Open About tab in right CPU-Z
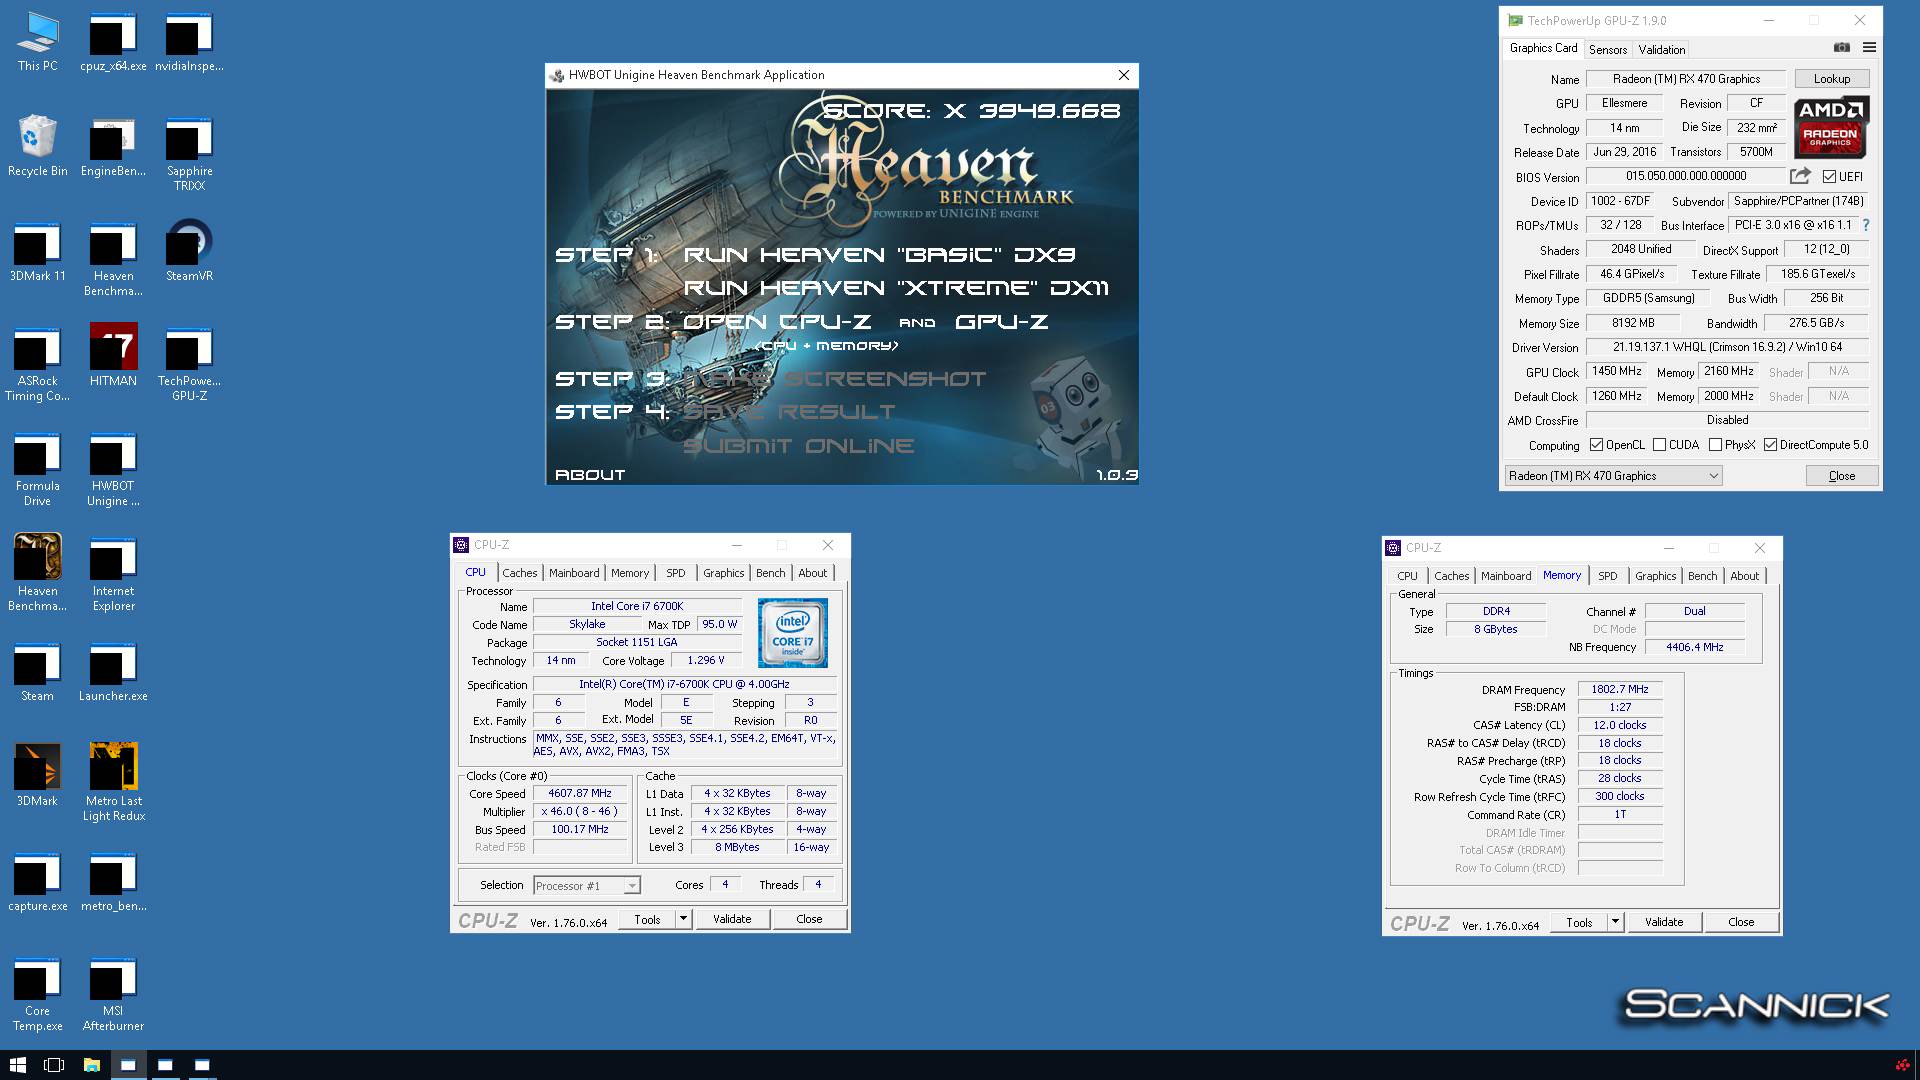This screenshot has height=1080, width=1920. click(1744, 576)
